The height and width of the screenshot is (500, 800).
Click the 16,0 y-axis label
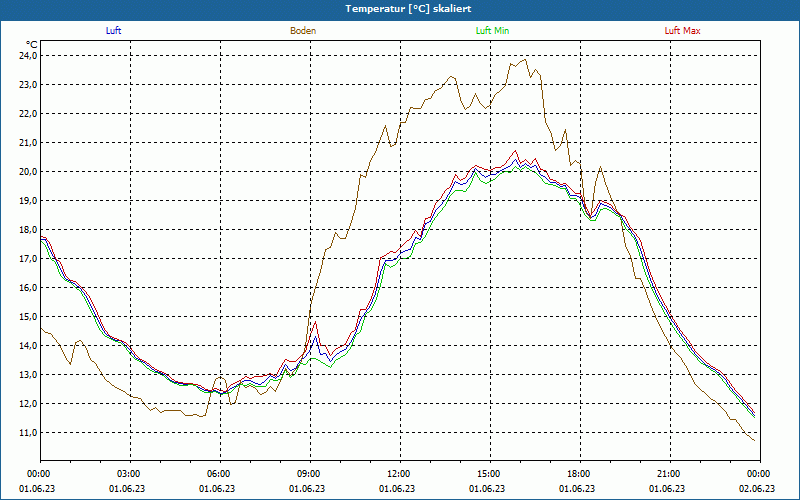click(x=29, y=288)
